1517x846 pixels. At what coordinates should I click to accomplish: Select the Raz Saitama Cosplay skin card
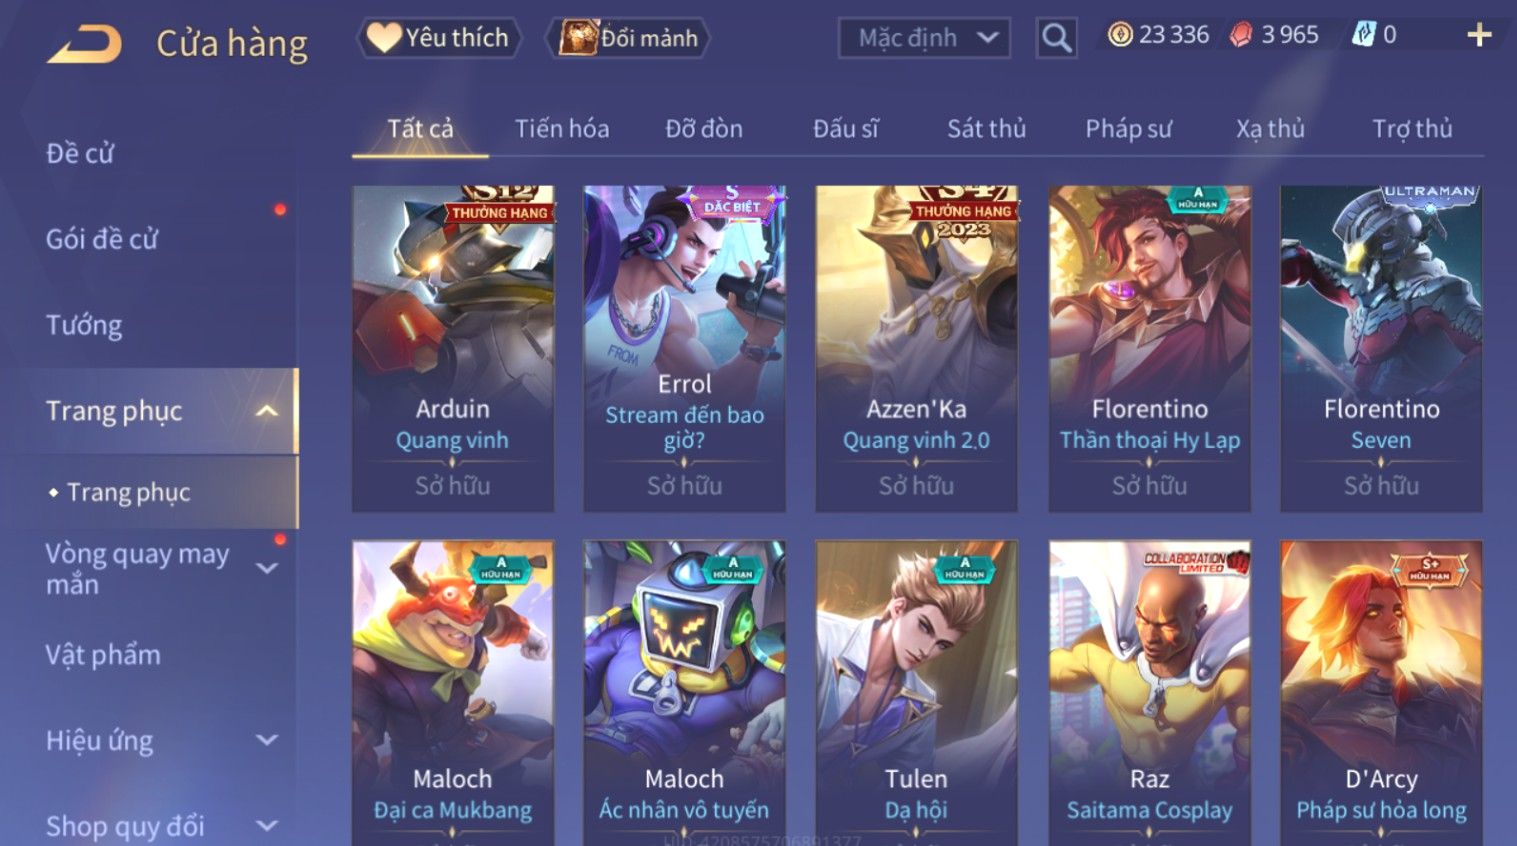tap(1149, 692)
